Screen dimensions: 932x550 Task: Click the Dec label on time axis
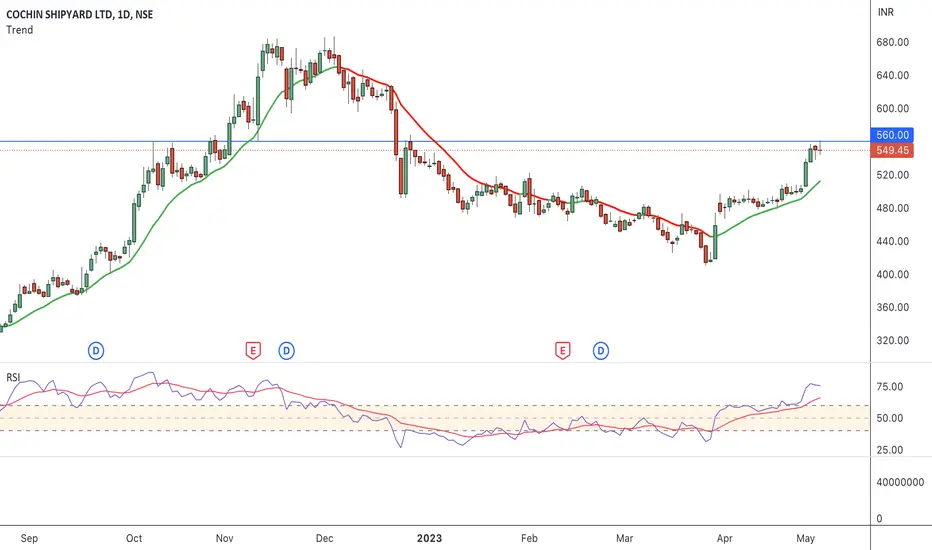(x=324, y=538)
